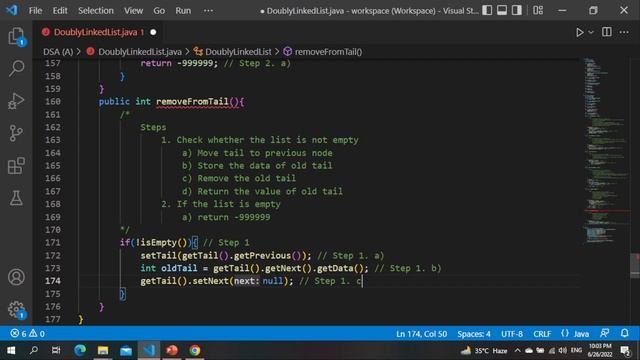The width and height of the screenshot is (640, 360).
Task: Open the Selection menu
Action: click(96, 11)
